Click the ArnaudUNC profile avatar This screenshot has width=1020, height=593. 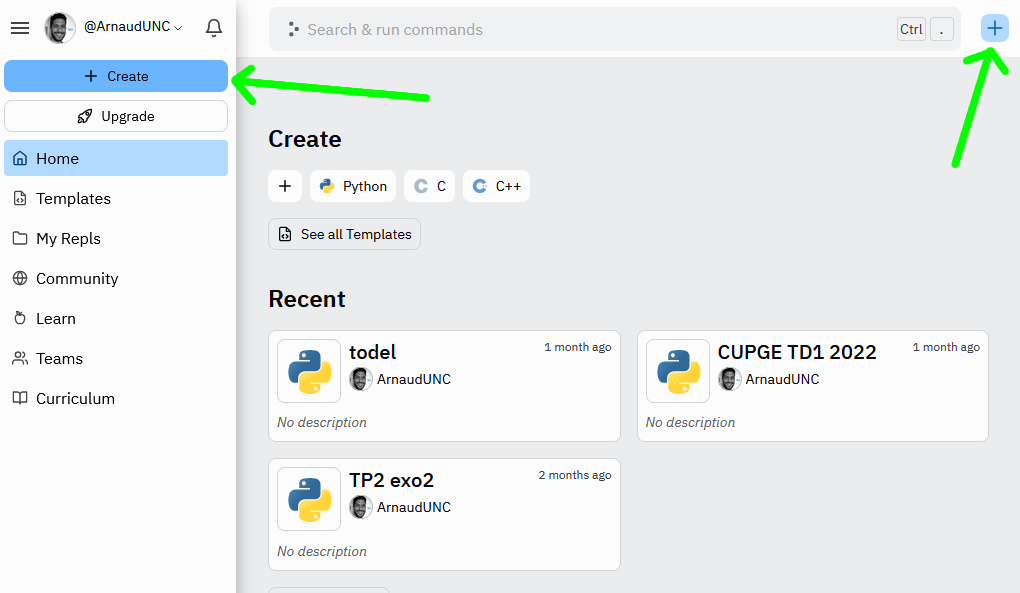[60, 28]
